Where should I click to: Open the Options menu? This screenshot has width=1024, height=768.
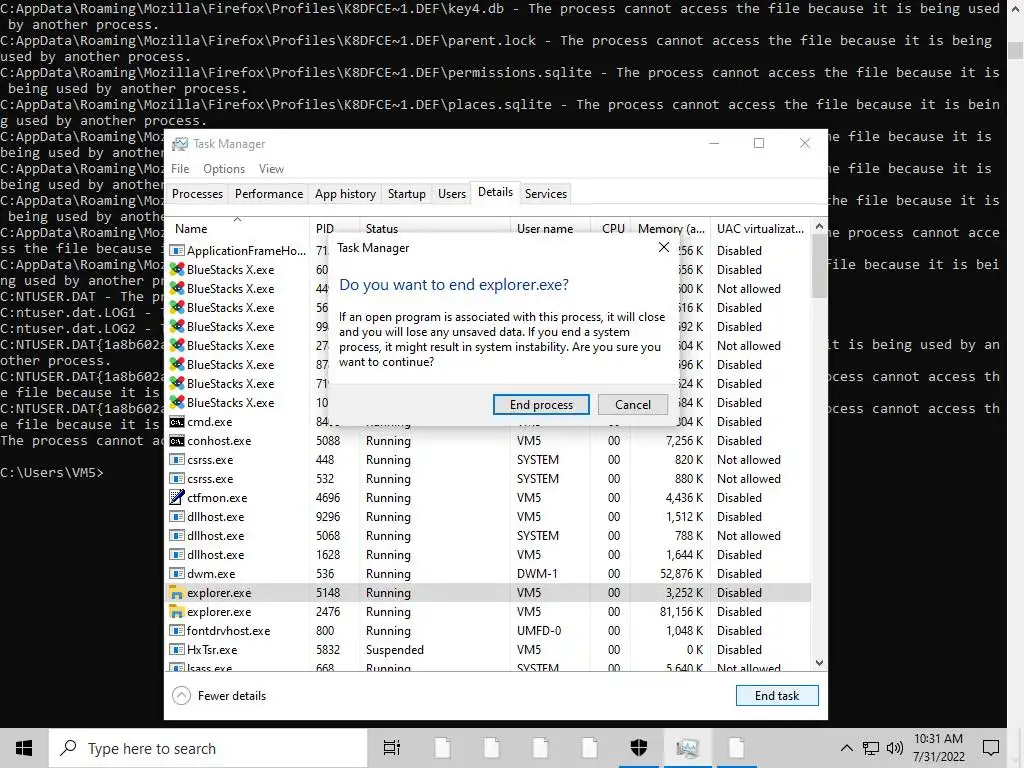224,168
